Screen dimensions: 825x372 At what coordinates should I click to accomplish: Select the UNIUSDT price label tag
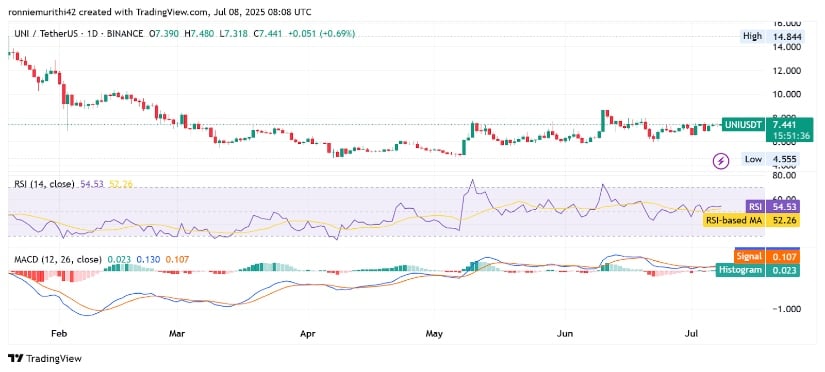click(x=743, y=125)
